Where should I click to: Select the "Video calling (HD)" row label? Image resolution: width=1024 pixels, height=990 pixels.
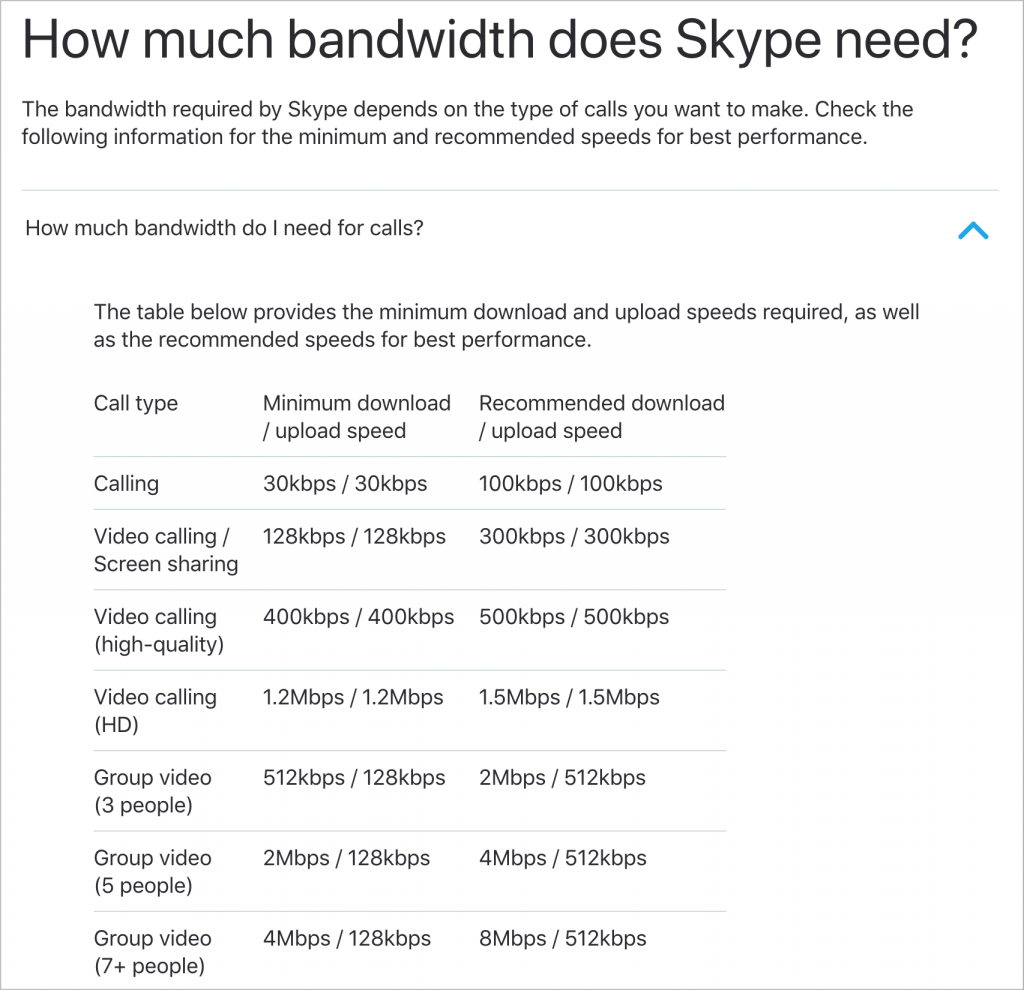tap(155, 711)
